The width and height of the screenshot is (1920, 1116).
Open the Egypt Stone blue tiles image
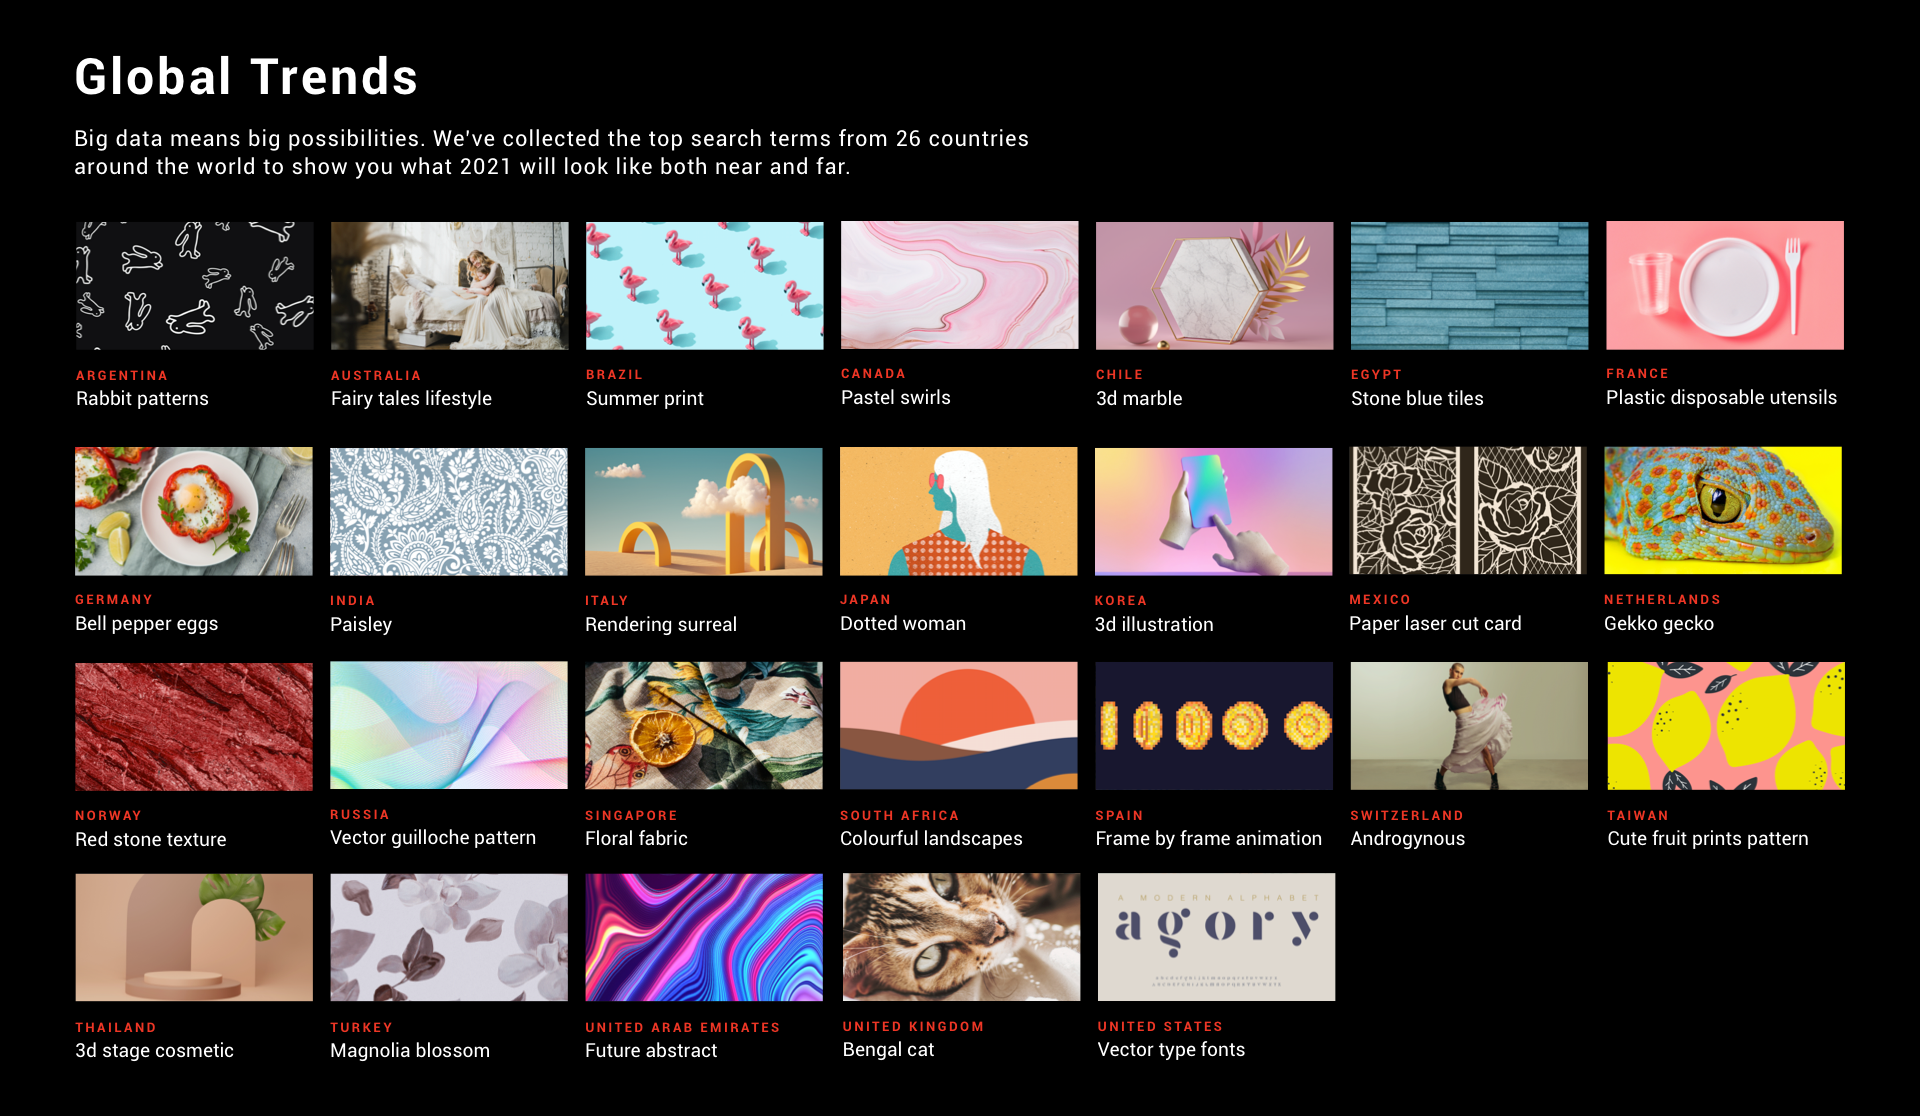[x=1468, y=284]
